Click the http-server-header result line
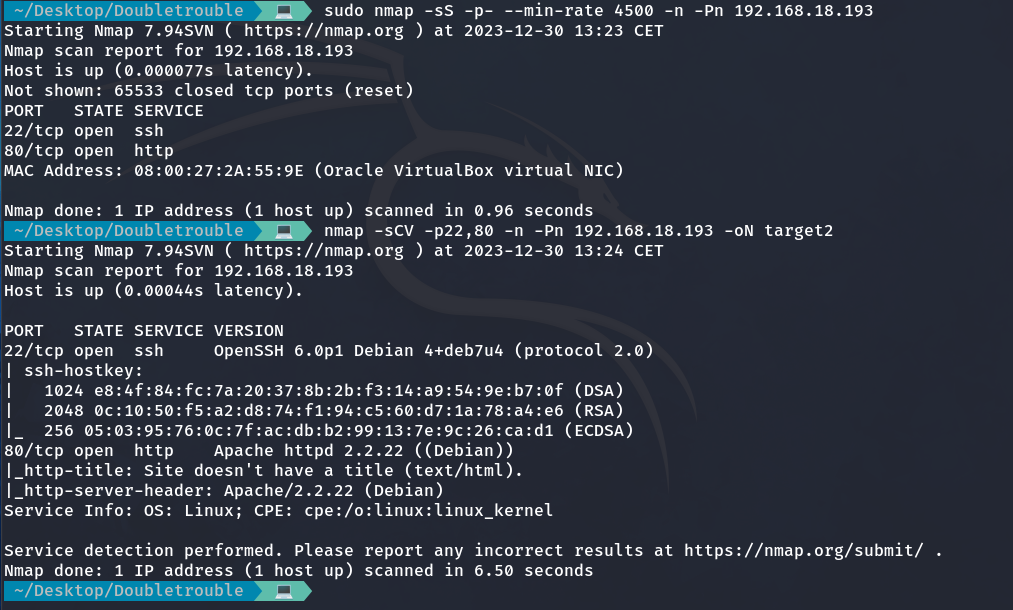 point(224,491)
